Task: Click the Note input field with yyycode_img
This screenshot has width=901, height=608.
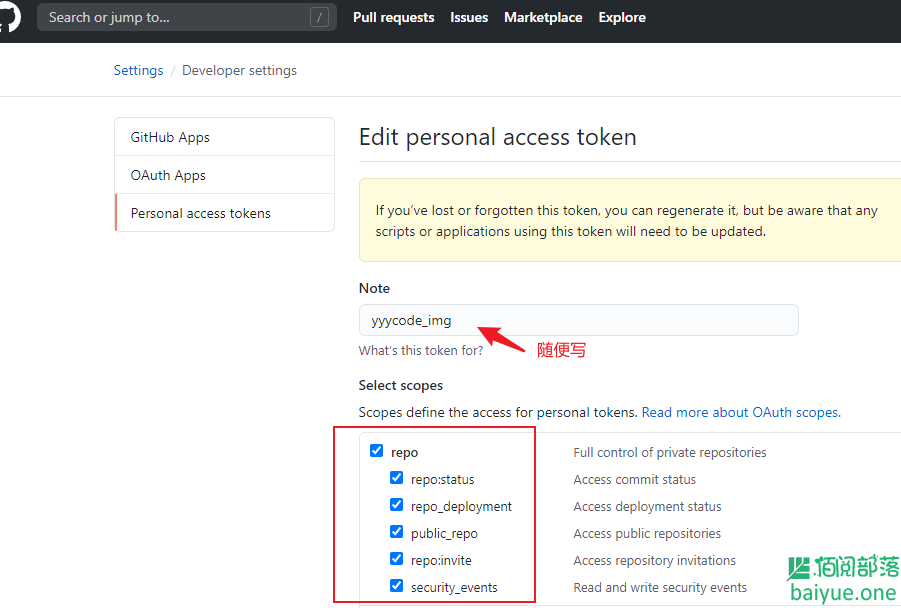Action: tap(579, 320)
